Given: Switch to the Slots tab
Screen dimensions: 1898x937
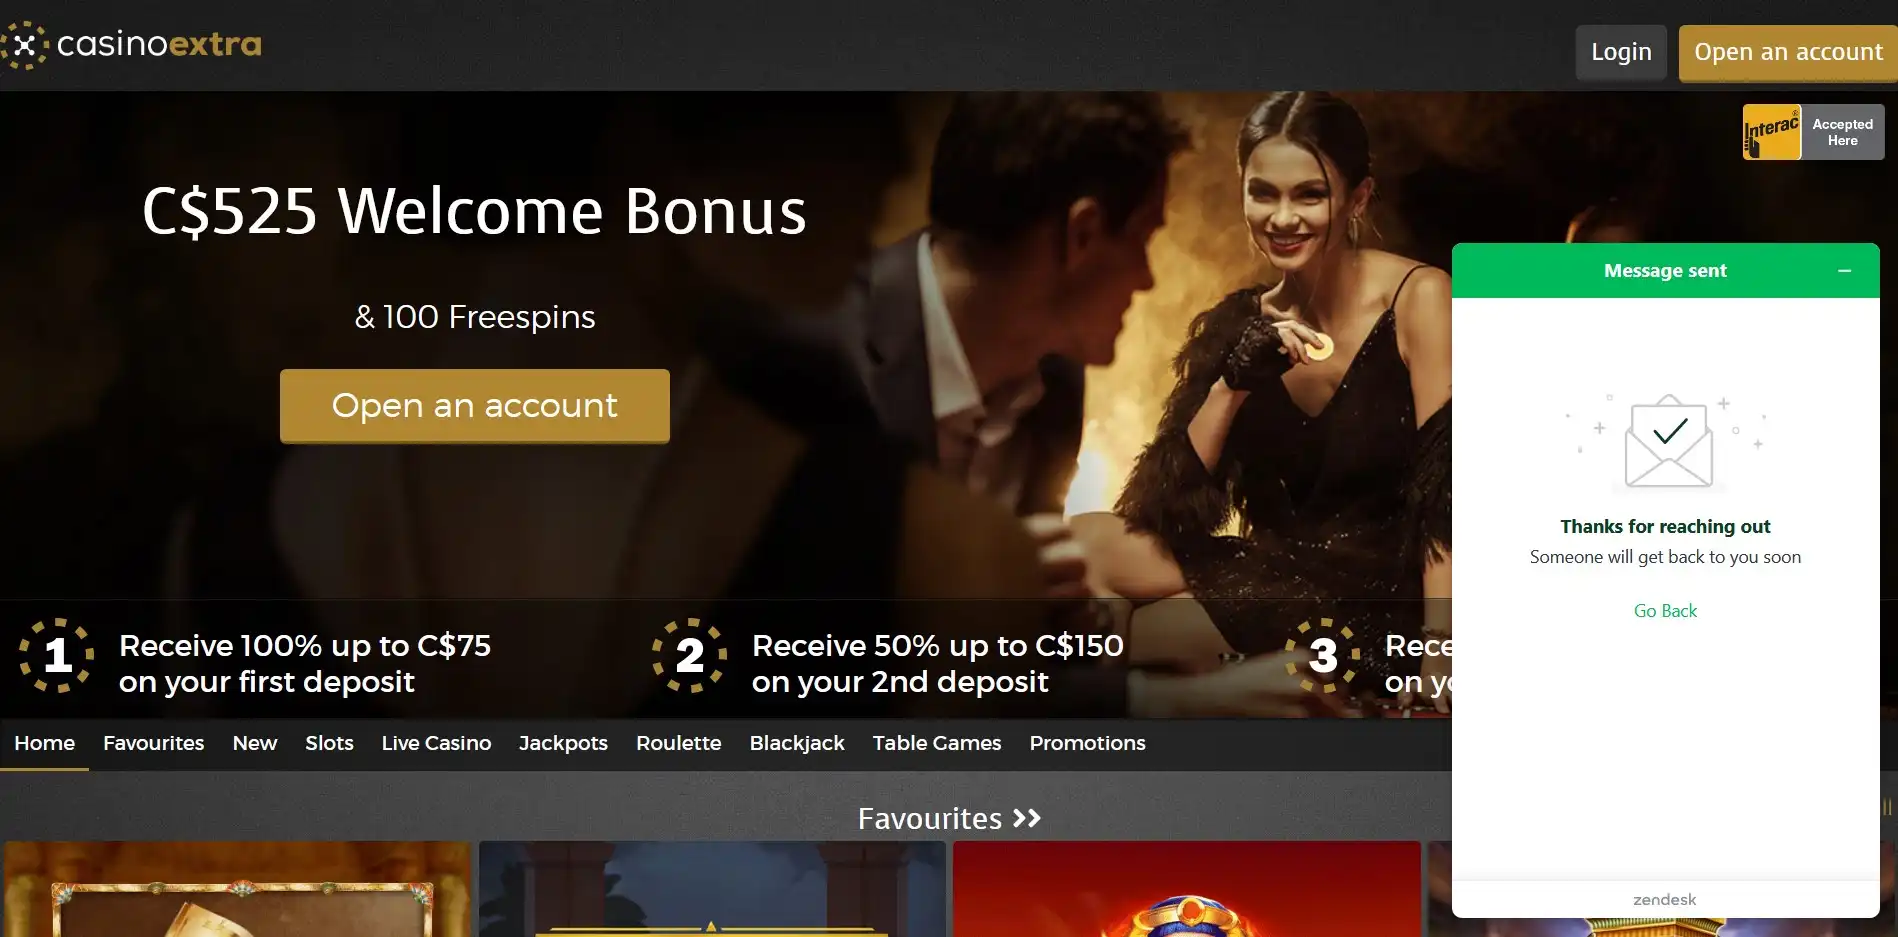Looking at the screenshot, I should tap(329, 743).
